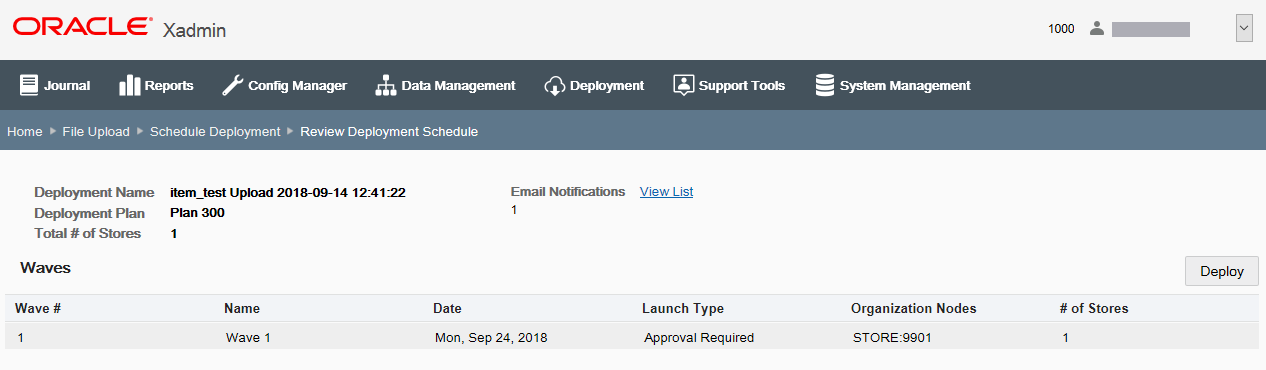1266x370 pixels.
Task: Click the Approval Required cell
Action: (x=699, y=337)
